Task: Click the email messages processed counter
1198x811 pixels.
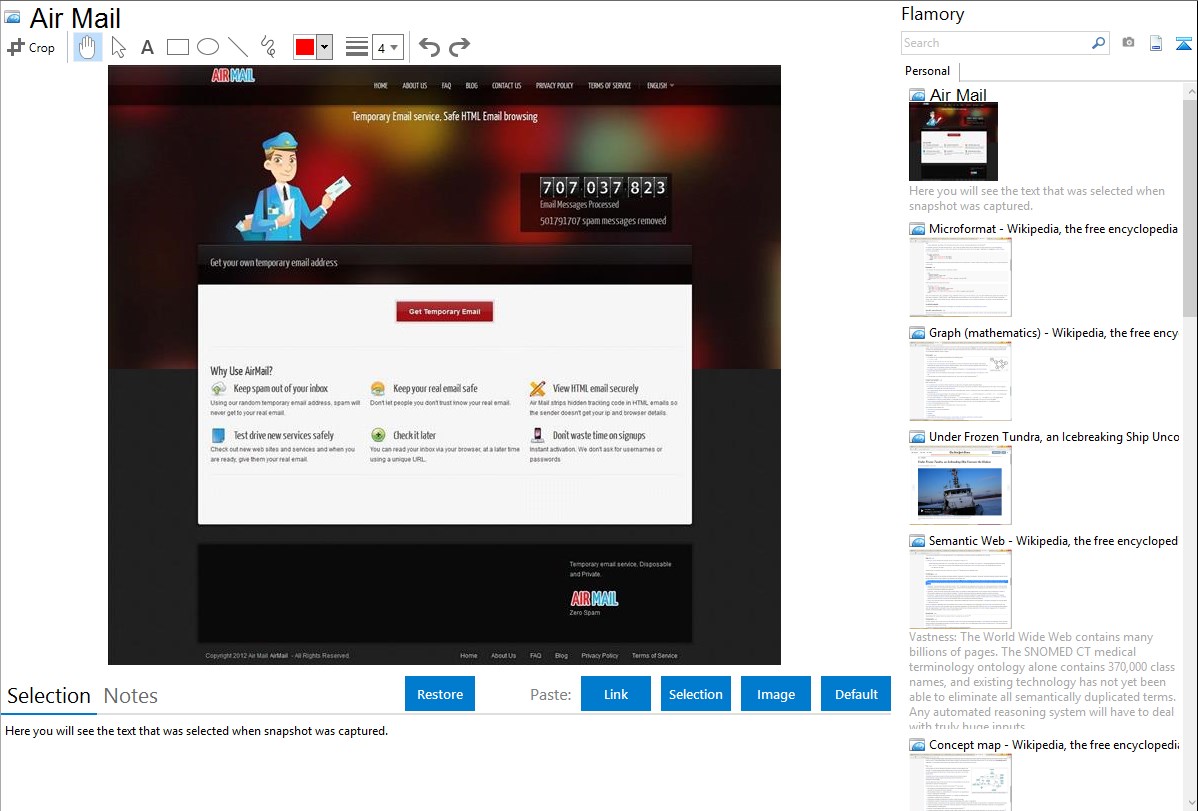Action: pyautogui.click(x=603, y=187)
